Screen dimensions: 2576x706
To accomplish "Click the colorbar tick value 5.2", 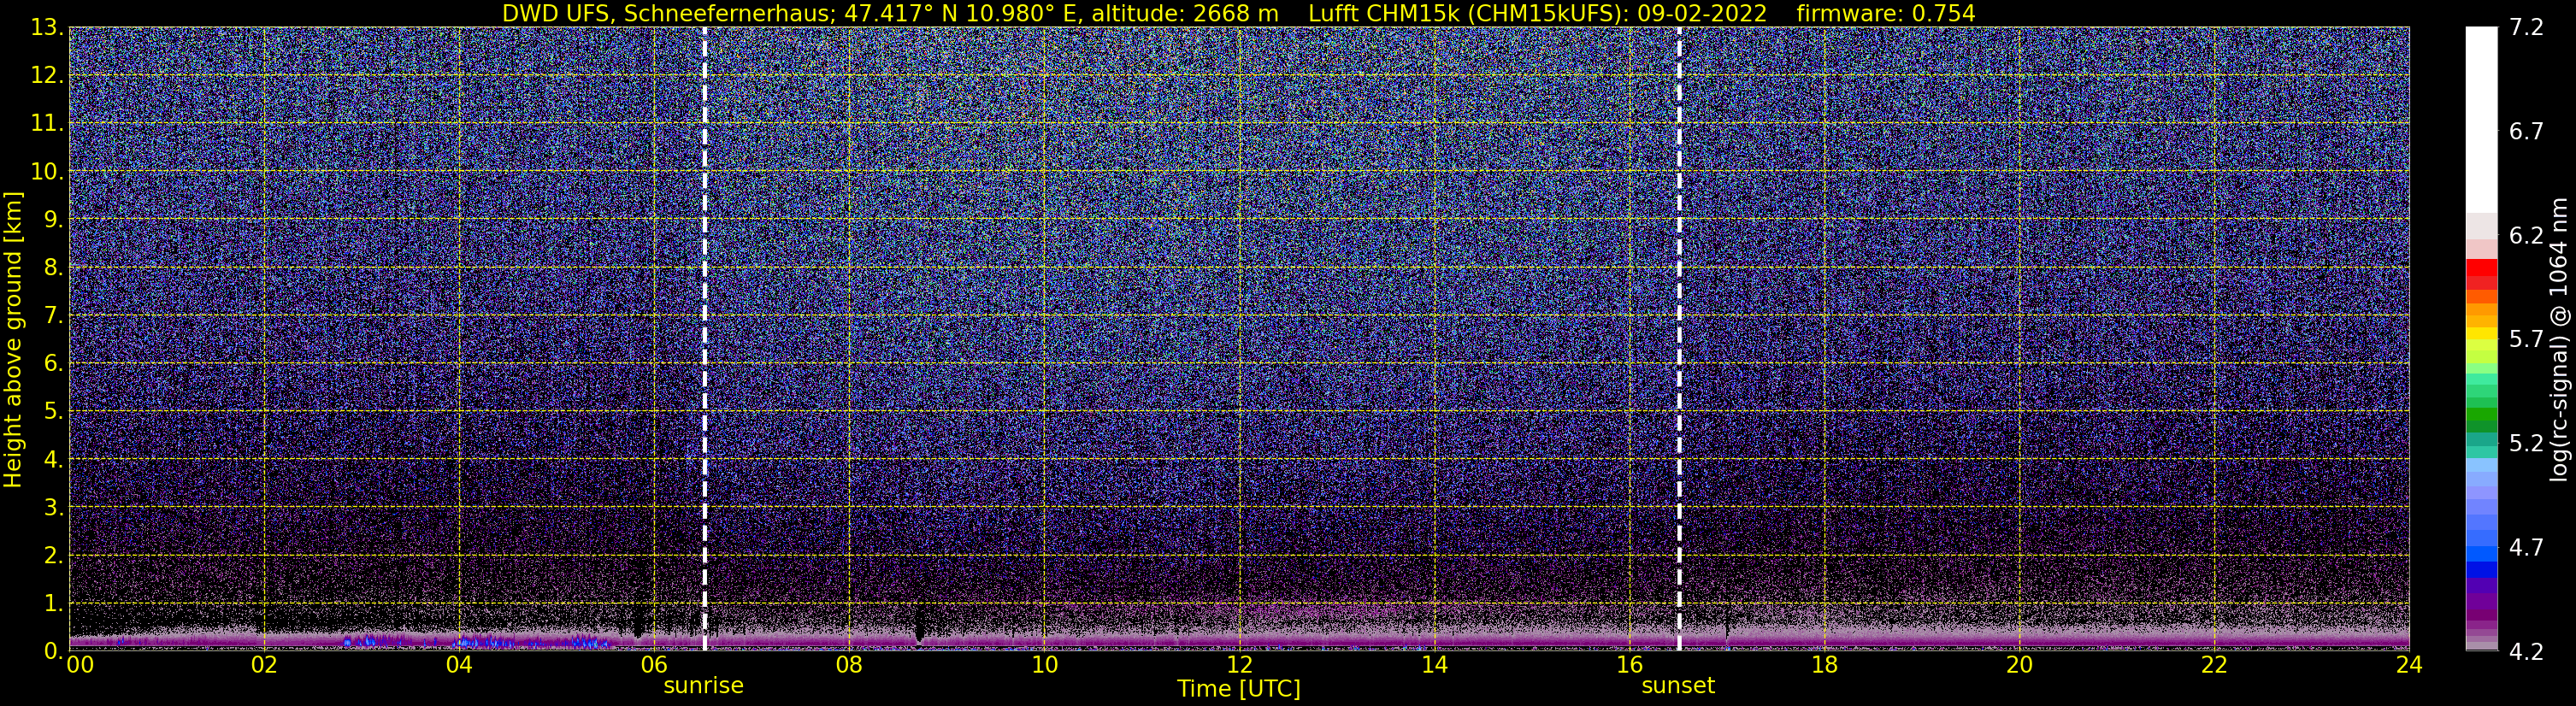I will click(2526, 444).
